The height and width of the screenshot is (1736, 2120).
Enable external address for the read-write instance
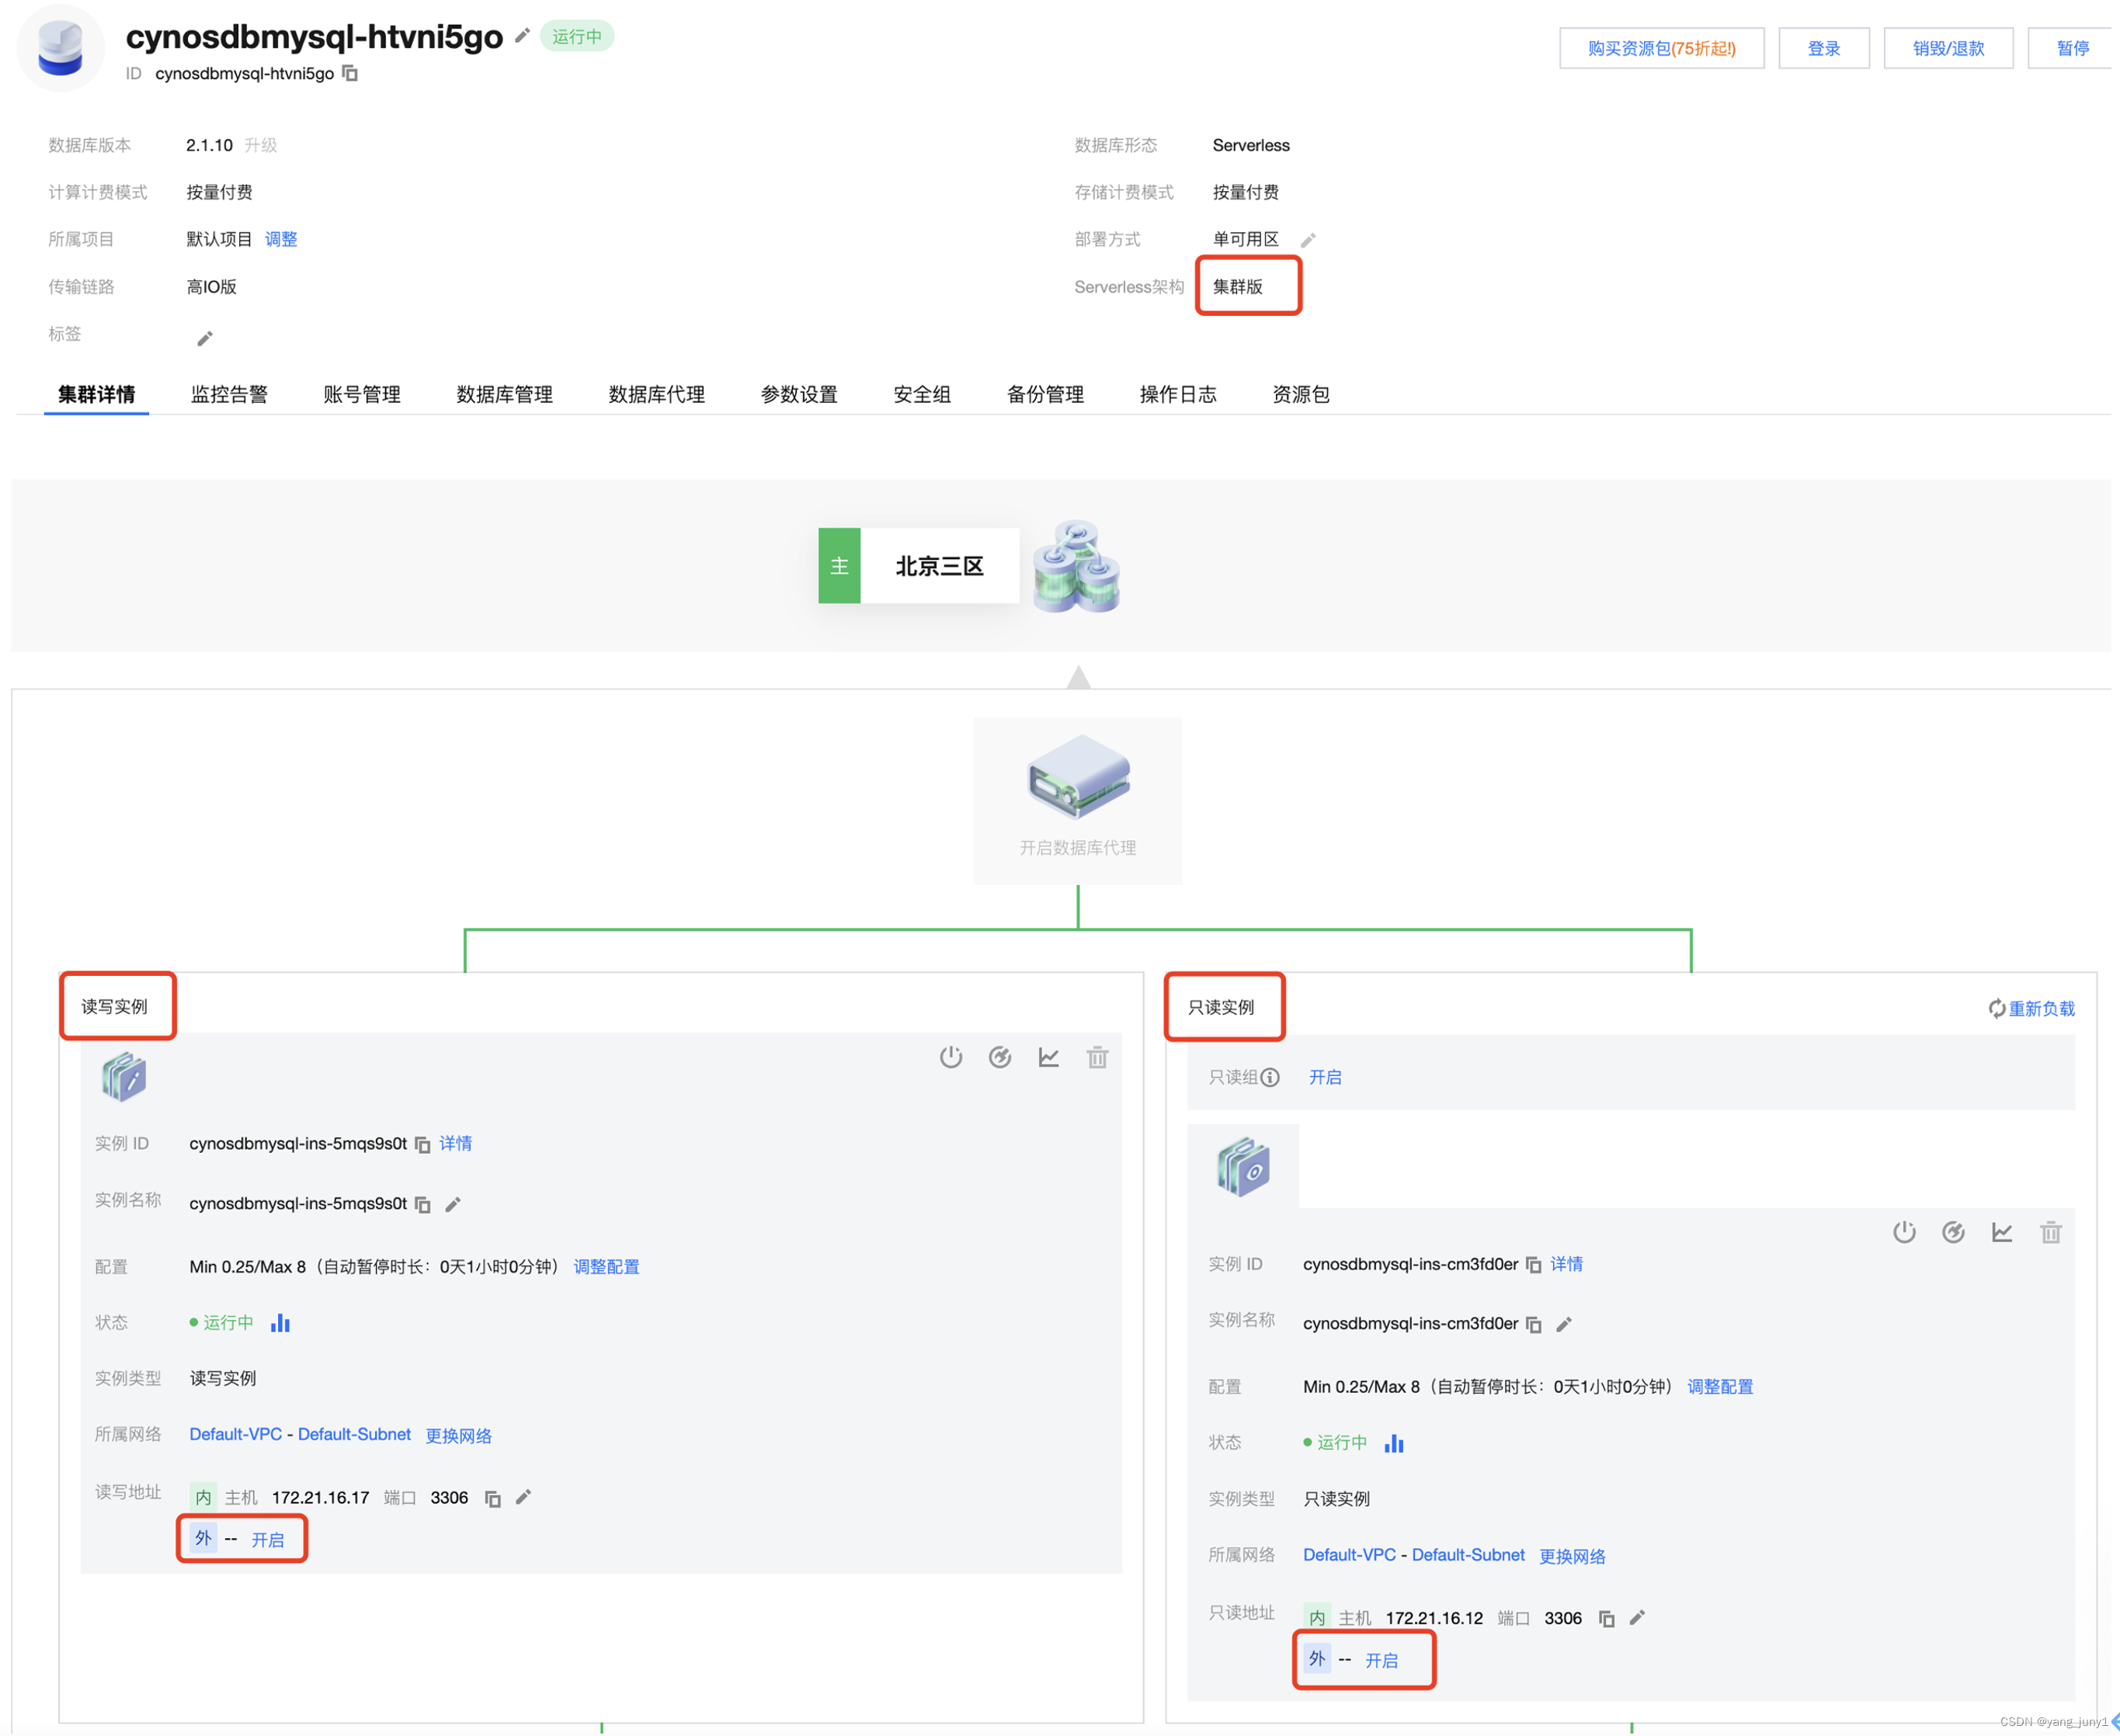coord(268,1540)
